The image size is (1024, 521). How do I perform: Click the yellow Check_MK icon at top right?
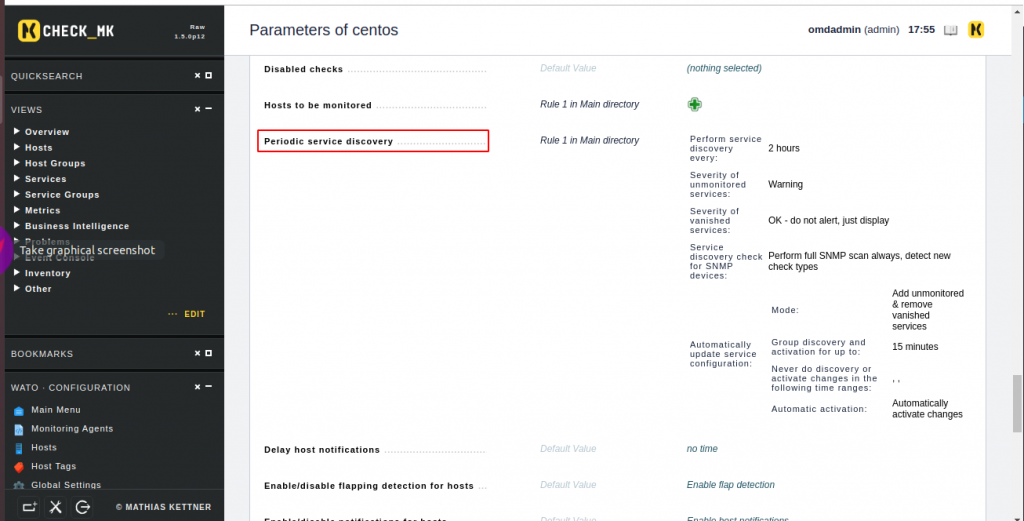pyautogui.click(x=976, y=29)
